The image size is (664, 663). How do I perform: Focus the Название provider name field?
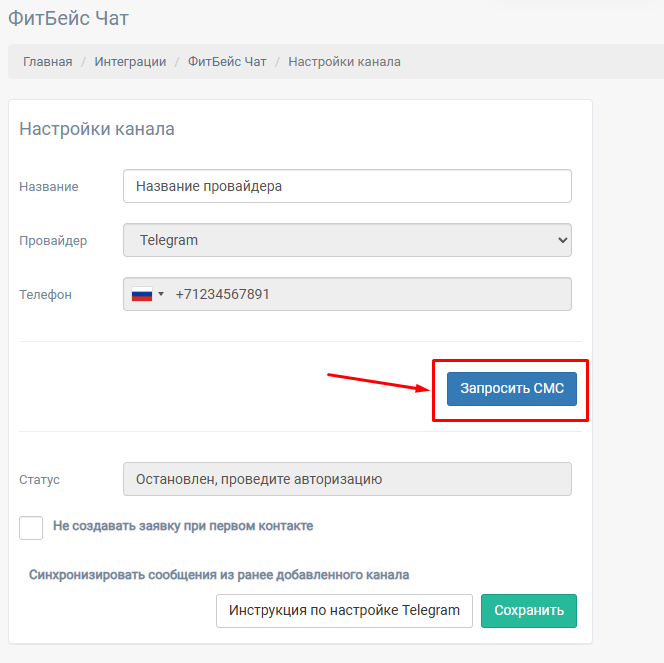point(347,186)
